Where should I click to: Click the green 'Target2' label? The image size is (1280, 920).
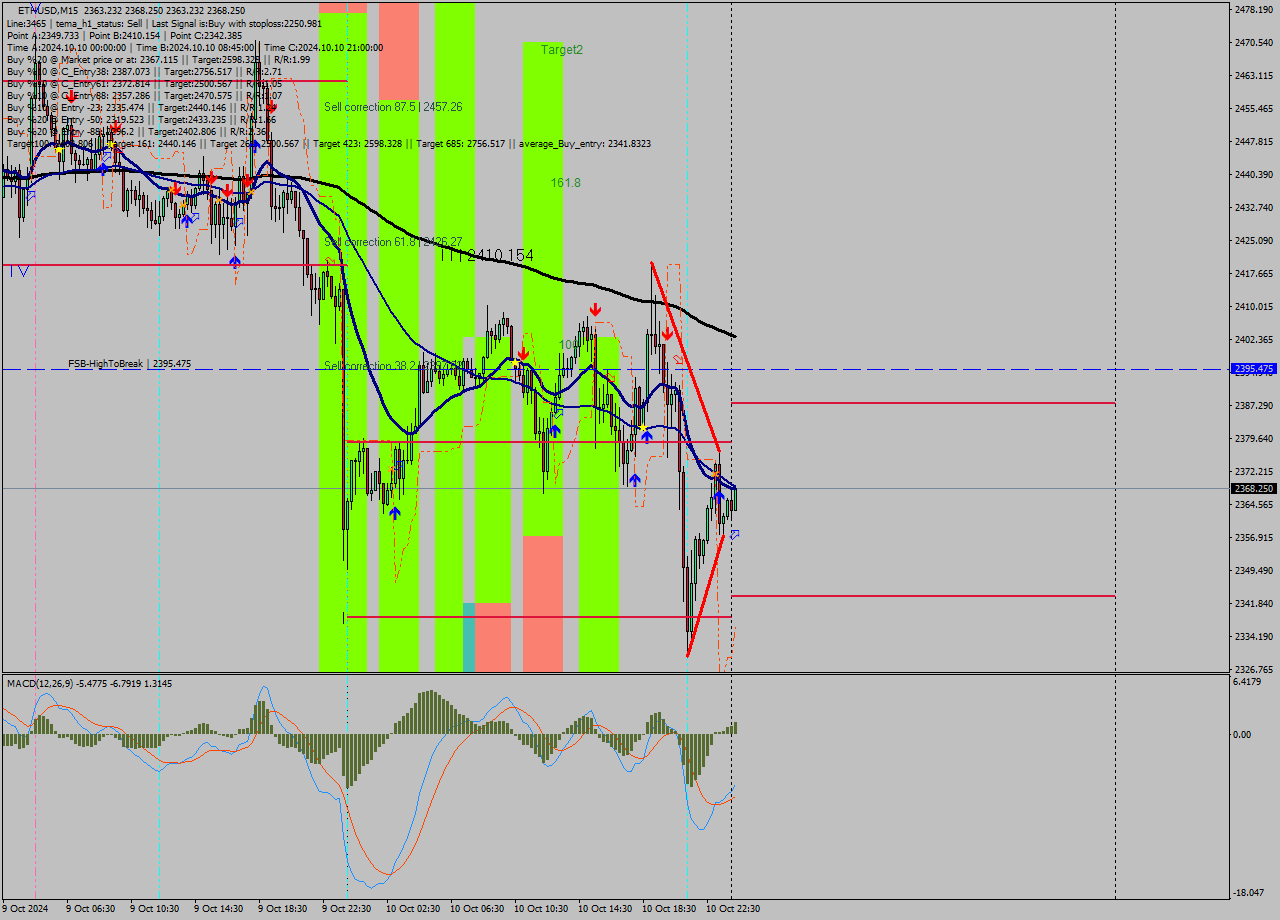coord(562,49)
